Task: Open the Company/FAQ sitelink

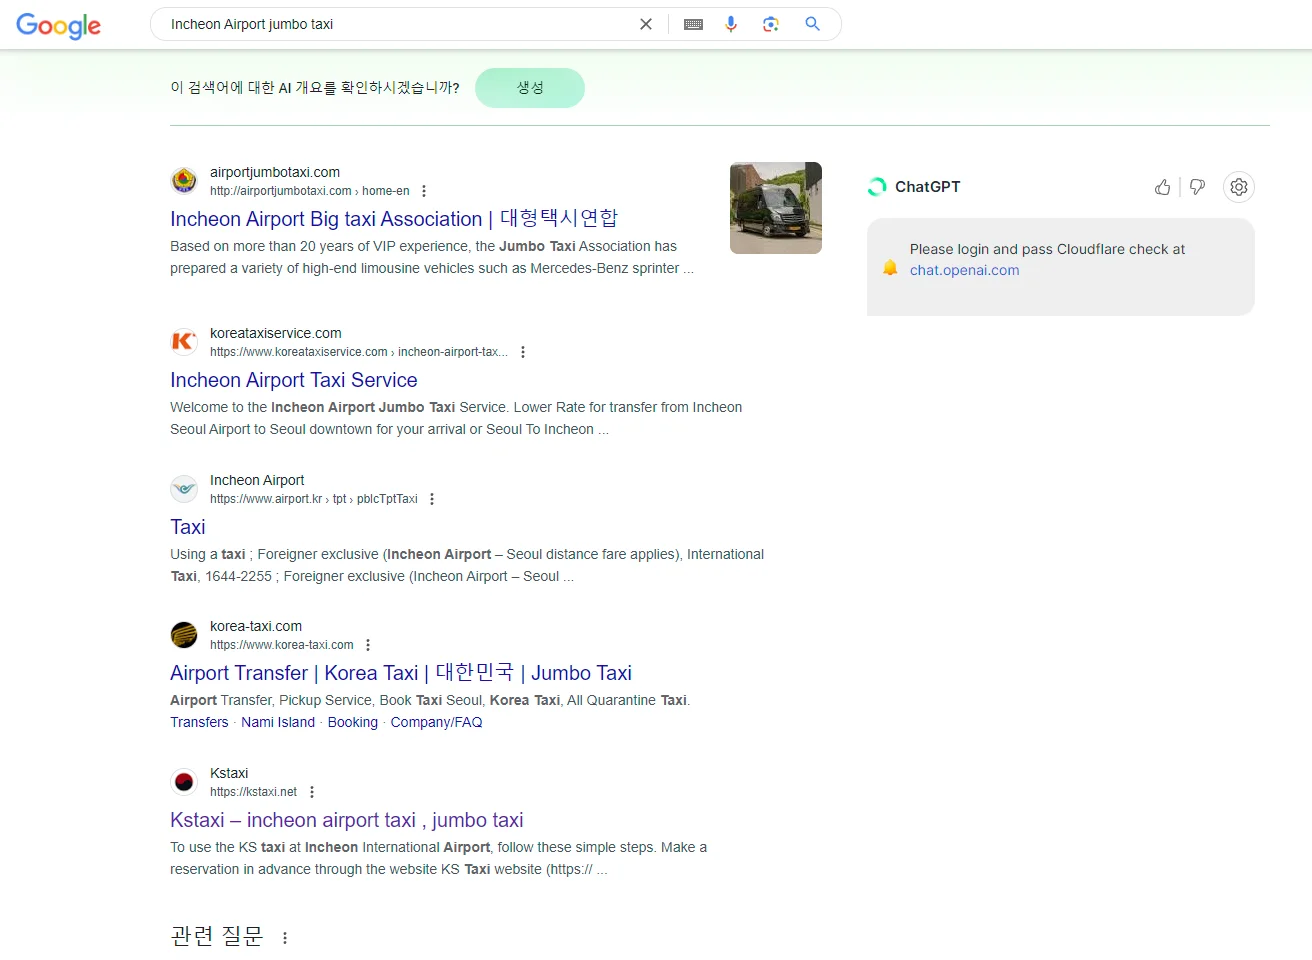Action: click(x=436, y=722)
